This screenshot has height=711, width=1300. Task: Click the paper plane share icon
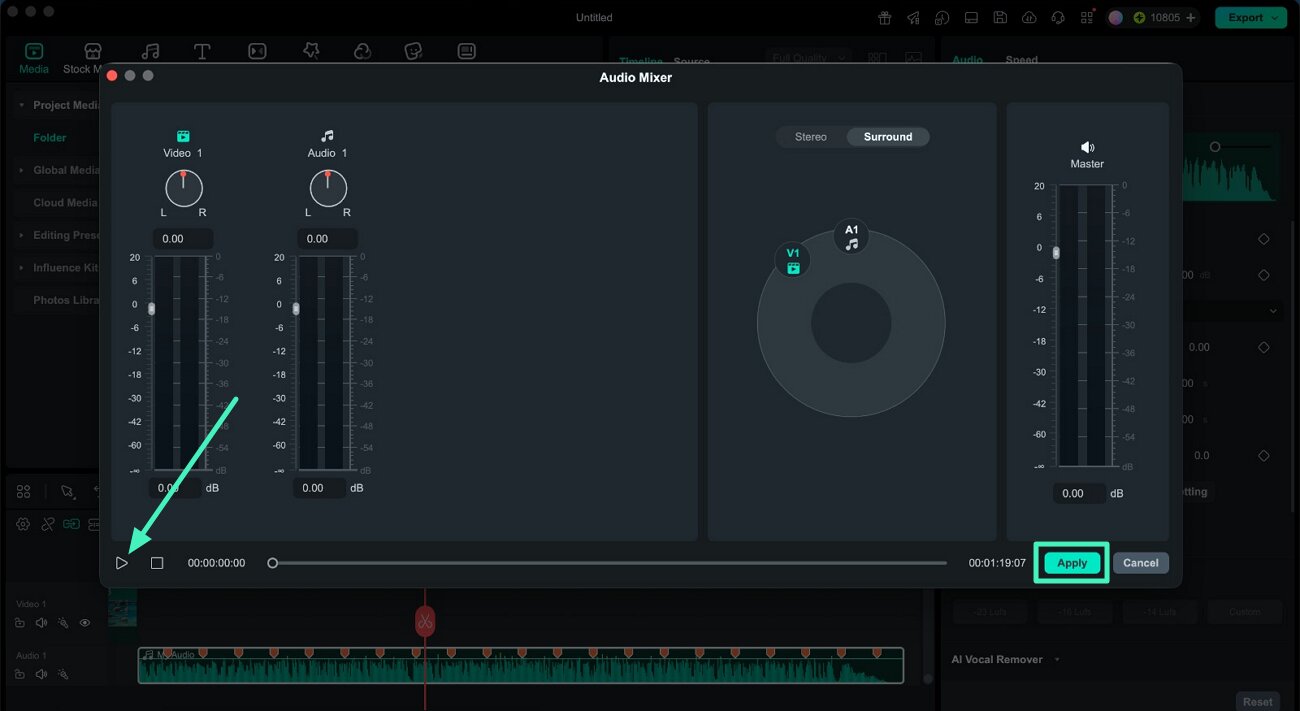(x=913, y=18)
